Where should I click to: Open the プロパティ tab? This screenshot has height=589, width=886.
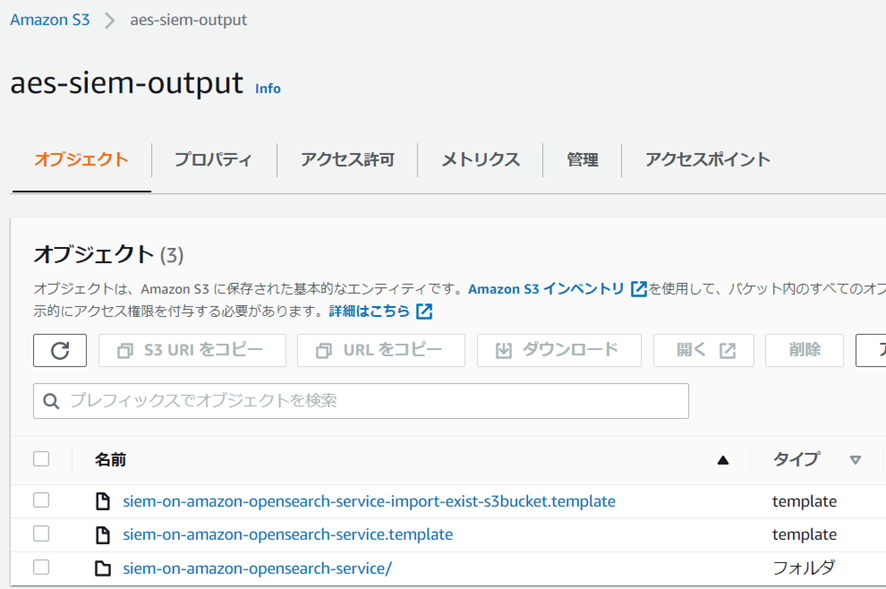tap(213, 159)
